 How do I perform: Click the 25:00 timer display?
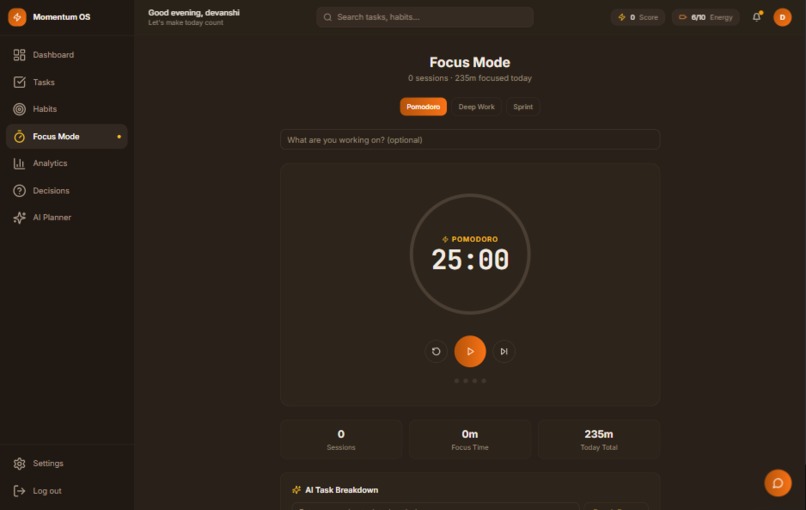(x=470, y=260)
